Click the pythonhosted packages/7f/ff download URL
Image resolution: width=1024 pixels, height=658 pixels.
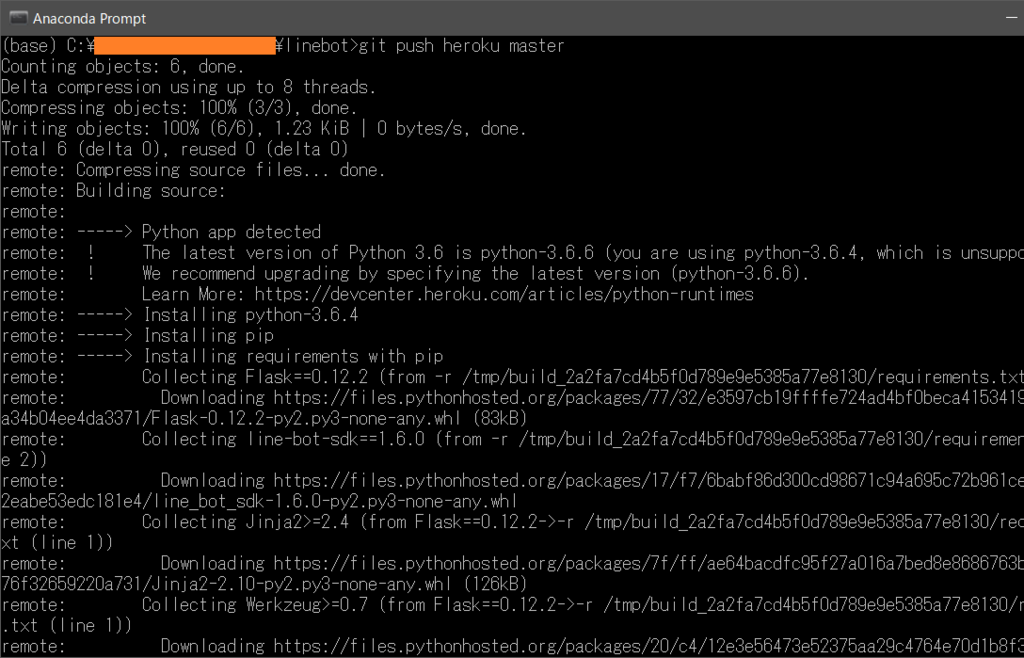click(x=648, y=564)
